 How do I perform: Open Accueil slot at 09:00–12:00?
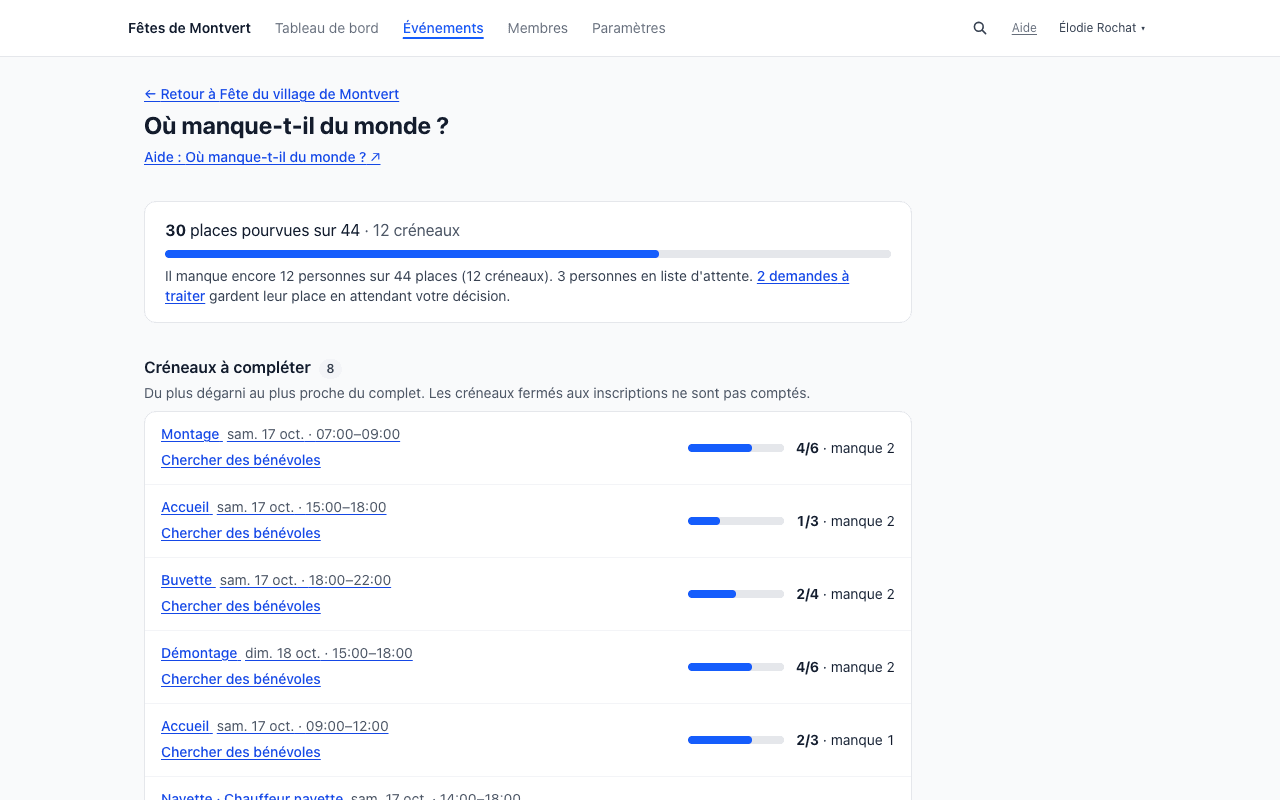(x=275, y=726)
